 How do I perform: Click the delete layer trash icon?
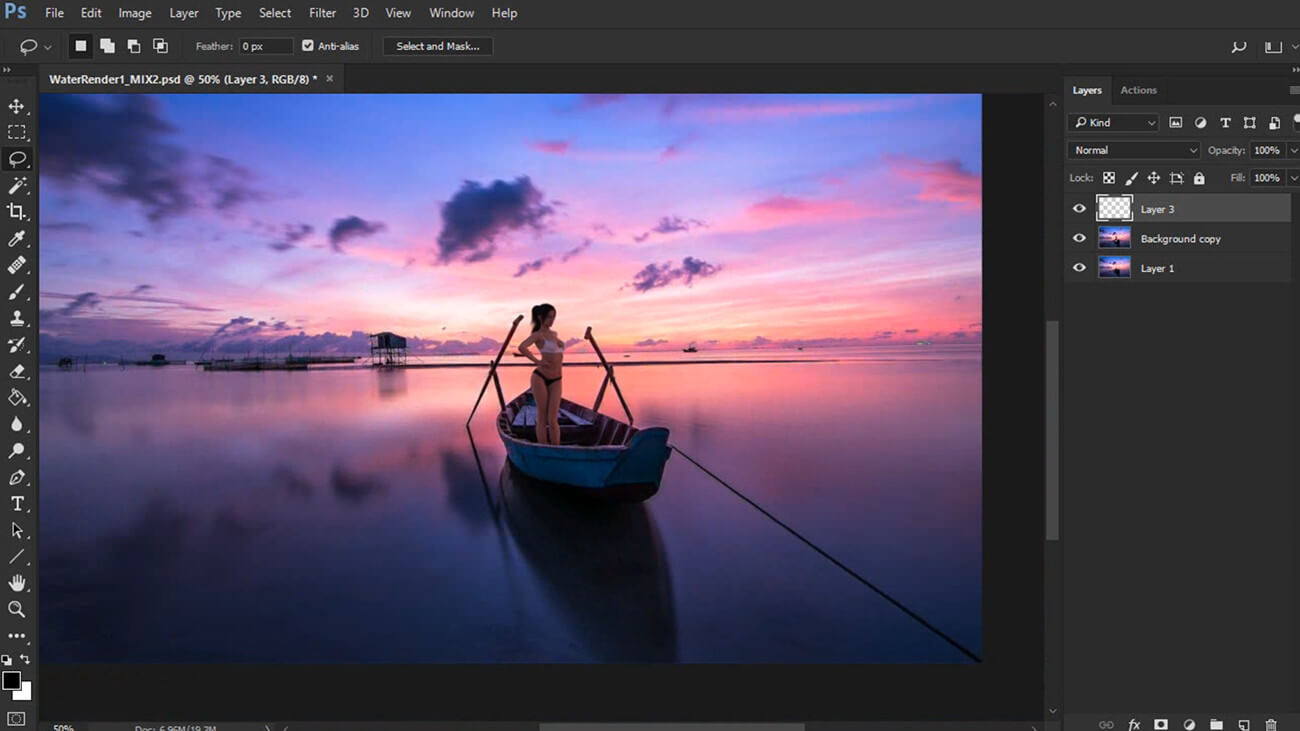[x=1271, y=724]
